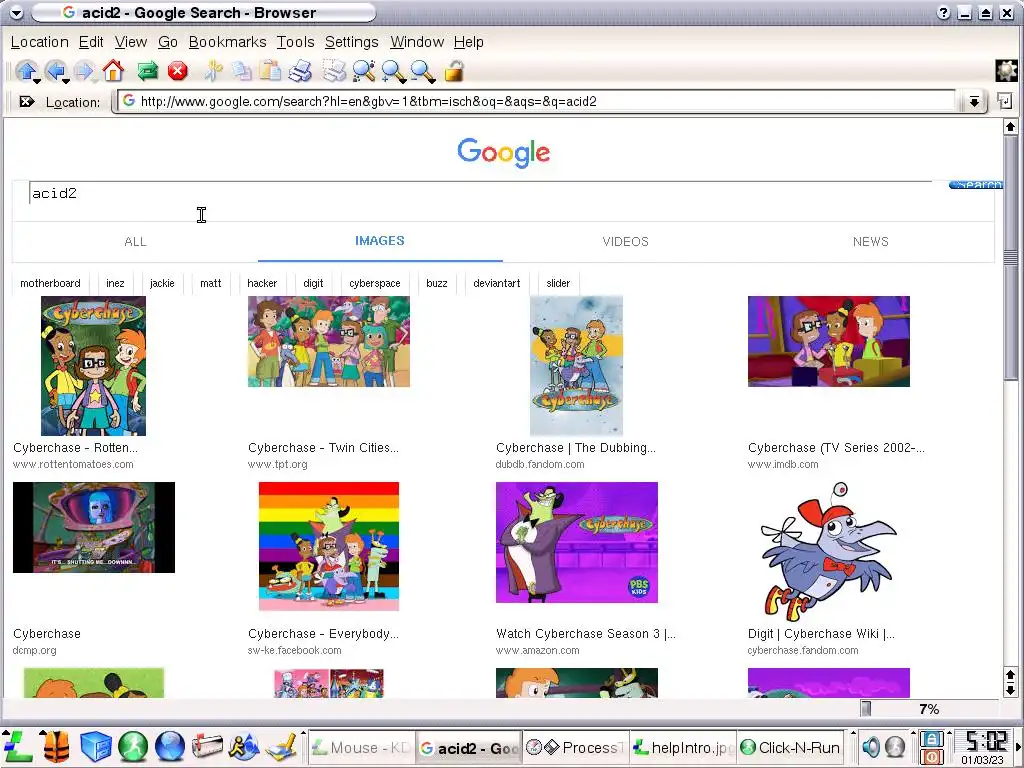Switch to the VIDEOS results tab

click(625, 242)
